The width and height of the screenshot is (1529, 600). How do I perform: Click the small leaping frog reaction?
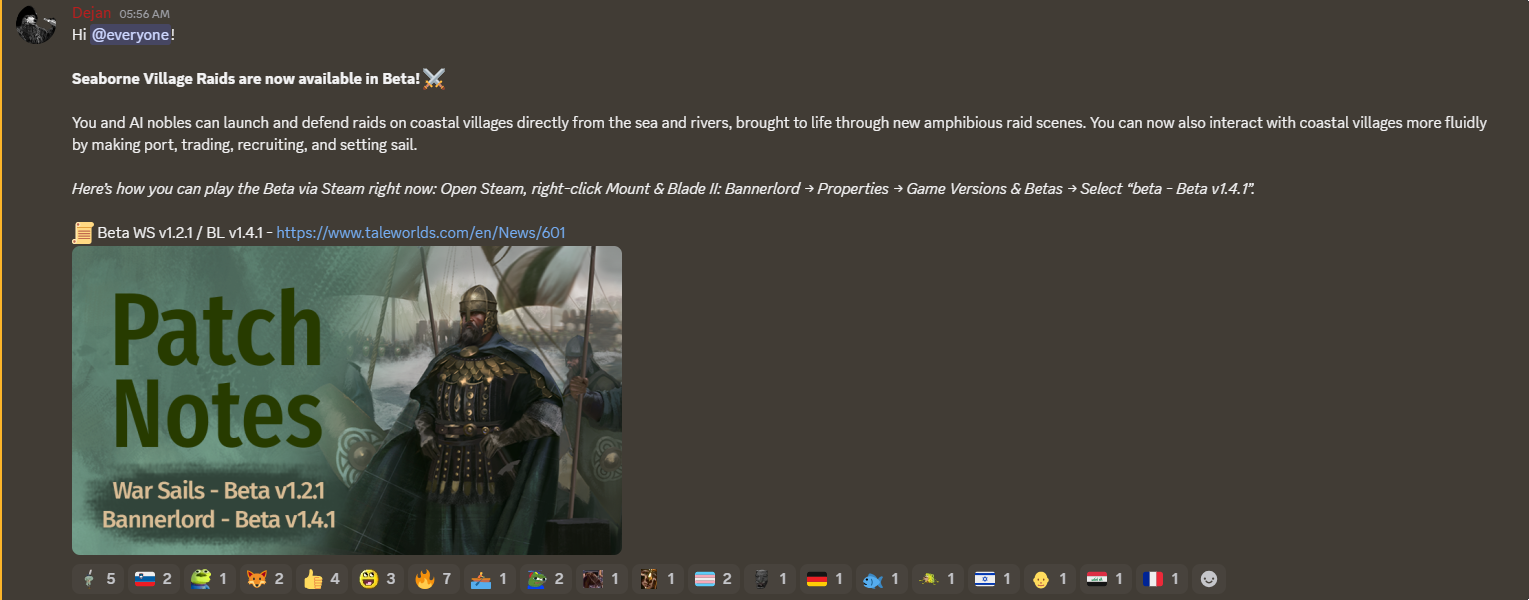pyautogui.click(x=937, y=579)
